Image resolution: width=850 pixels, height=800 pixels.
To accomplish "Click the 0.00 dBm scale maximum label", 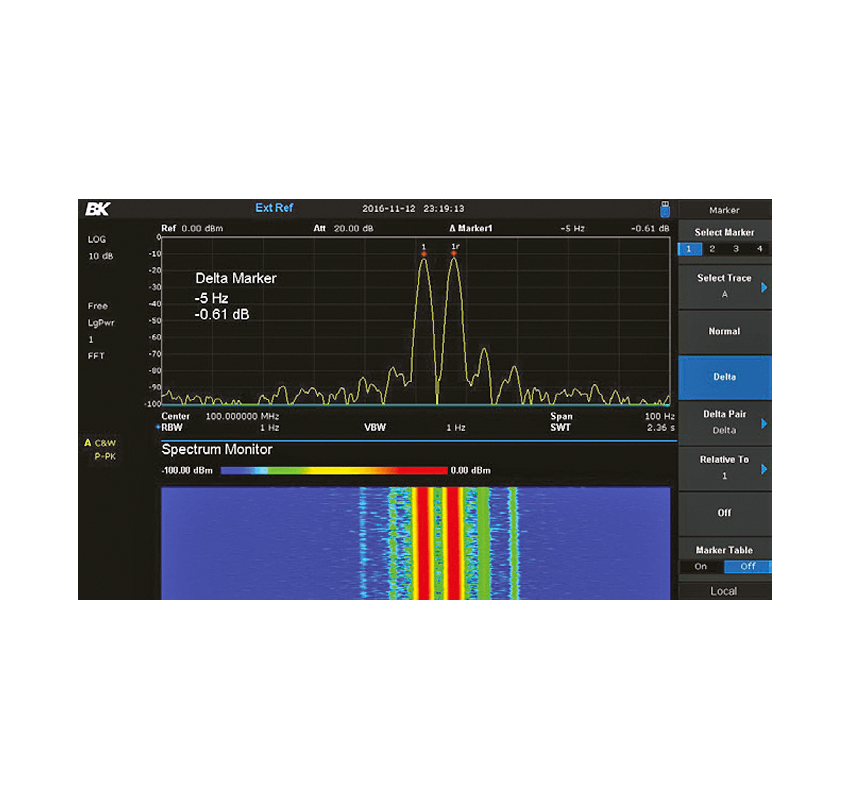I will click(x=471, y=470).
